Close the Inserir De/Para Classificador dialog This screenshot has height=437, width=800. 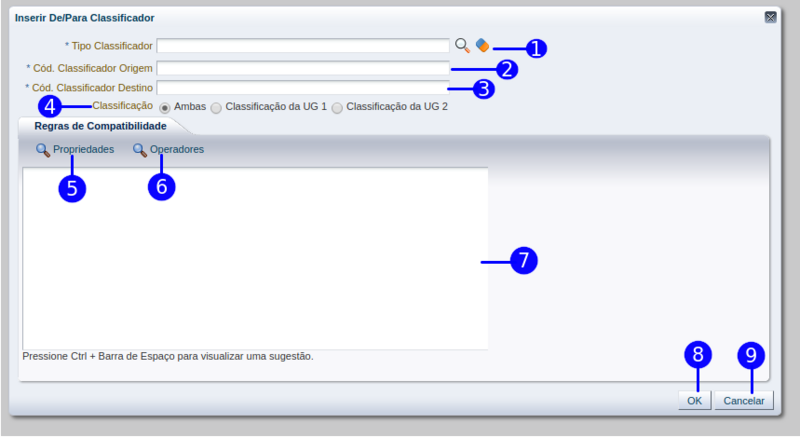point(770,18)
